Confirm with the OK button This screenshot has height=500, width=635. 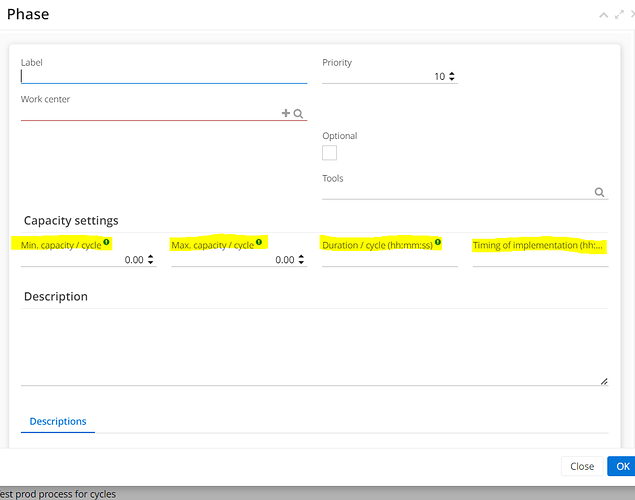(x=622, y=466)
